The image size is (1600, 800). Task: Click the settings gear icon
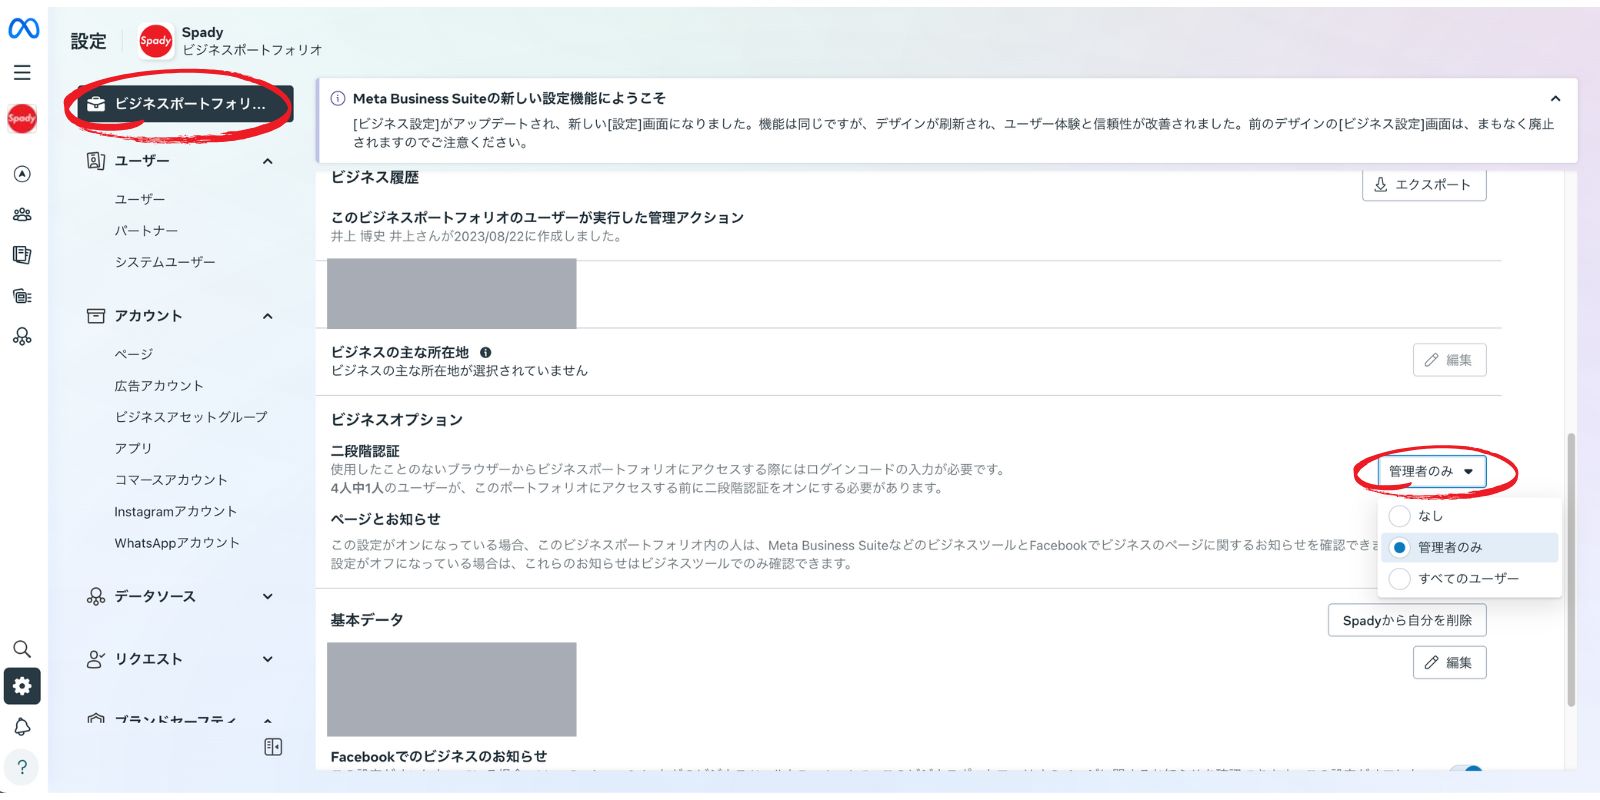pos(22,686)
